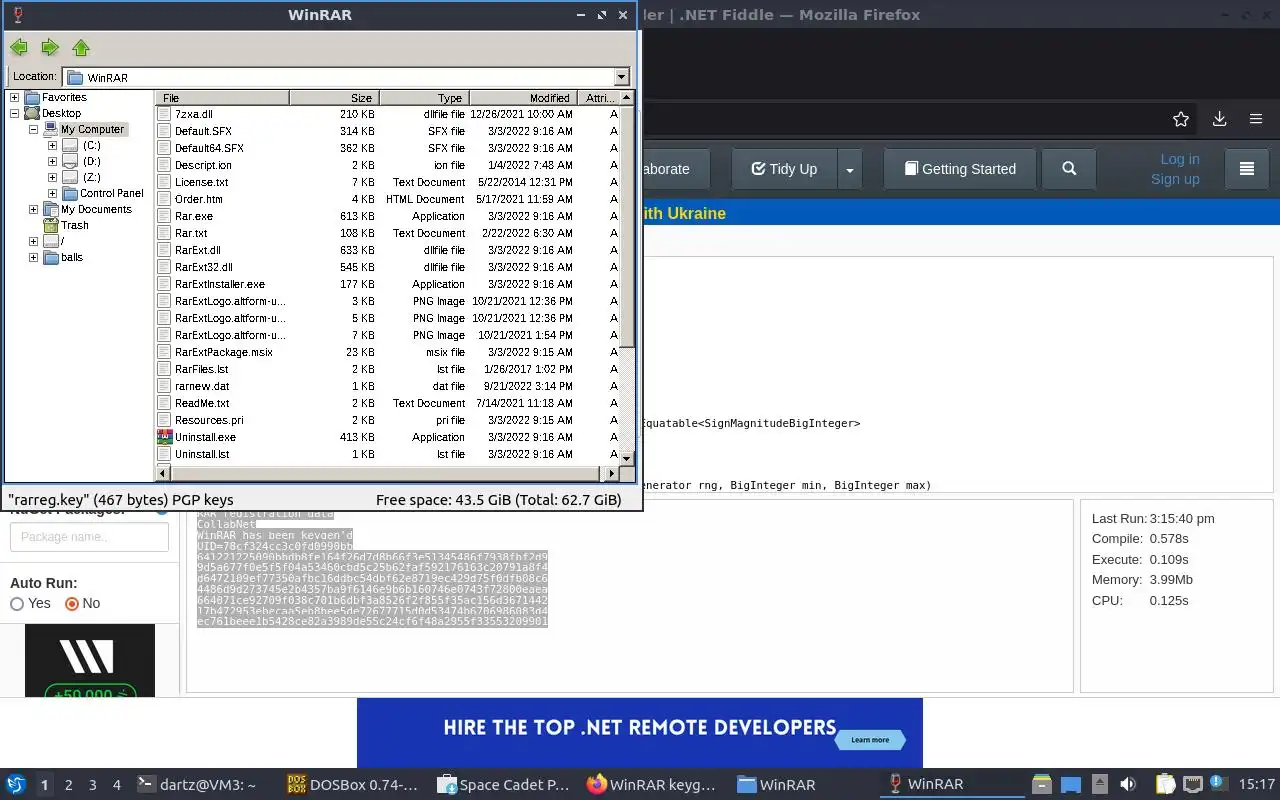Viewport: 1280px width, 800px height.
Task: Open the Fiddle hamburger menu button
Action: click(x=1246, y=169)
